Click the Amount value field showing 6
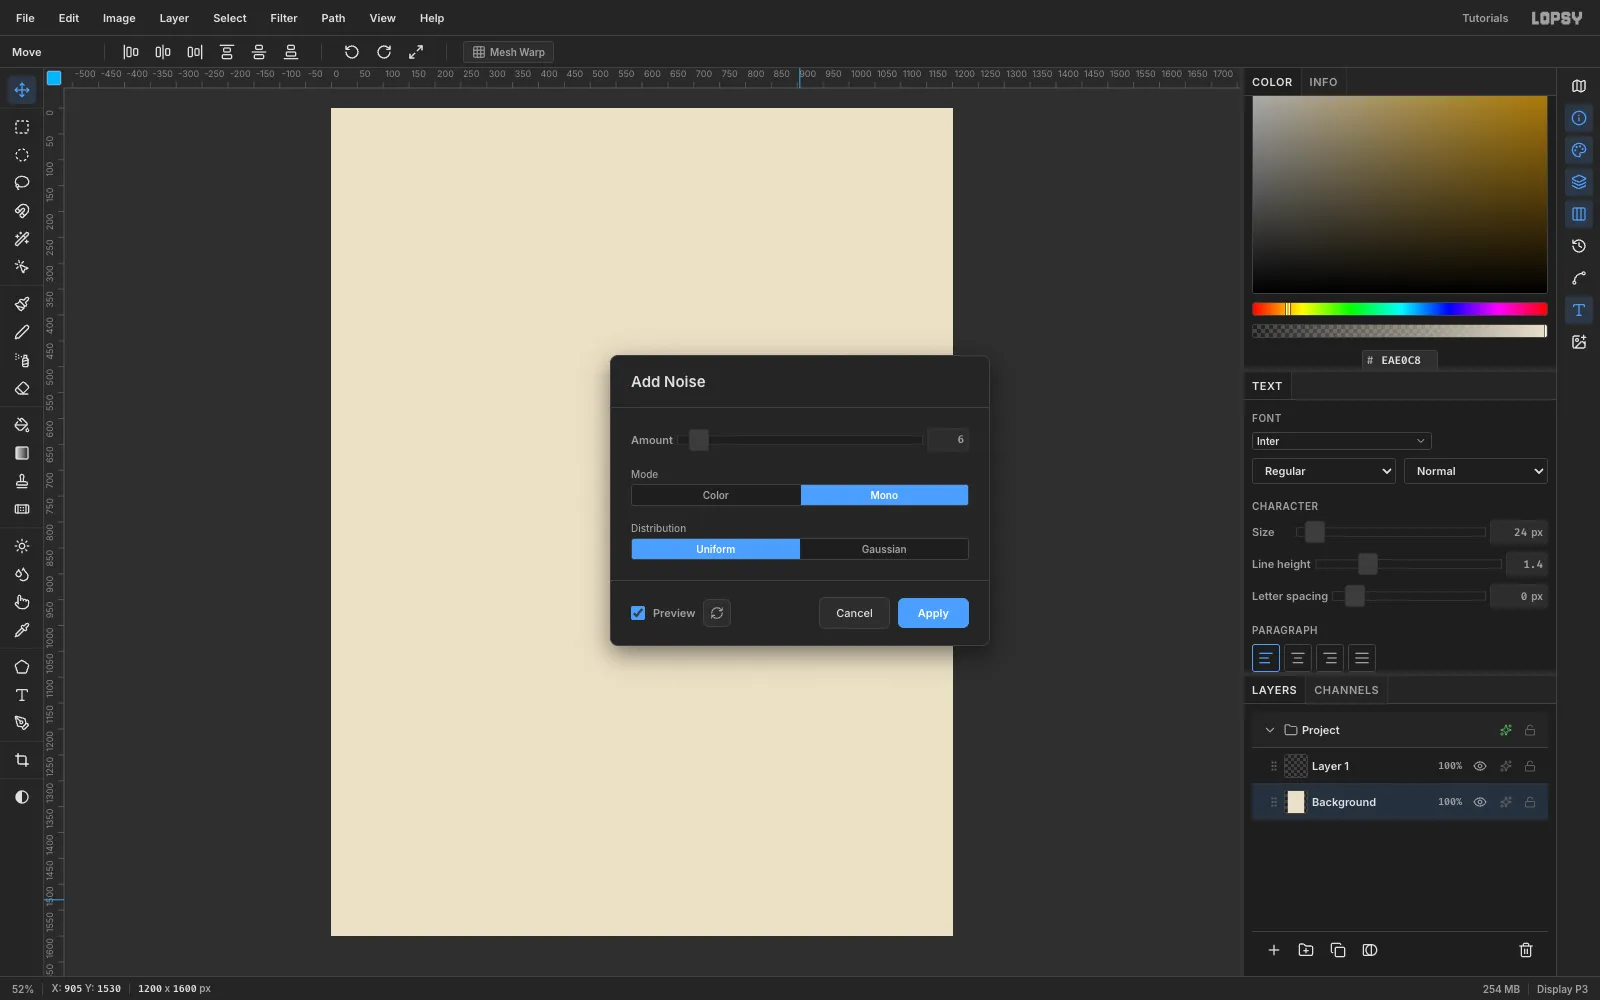Image resolution: width=1600 pixels, height=1000 pixels. (948, 440)
